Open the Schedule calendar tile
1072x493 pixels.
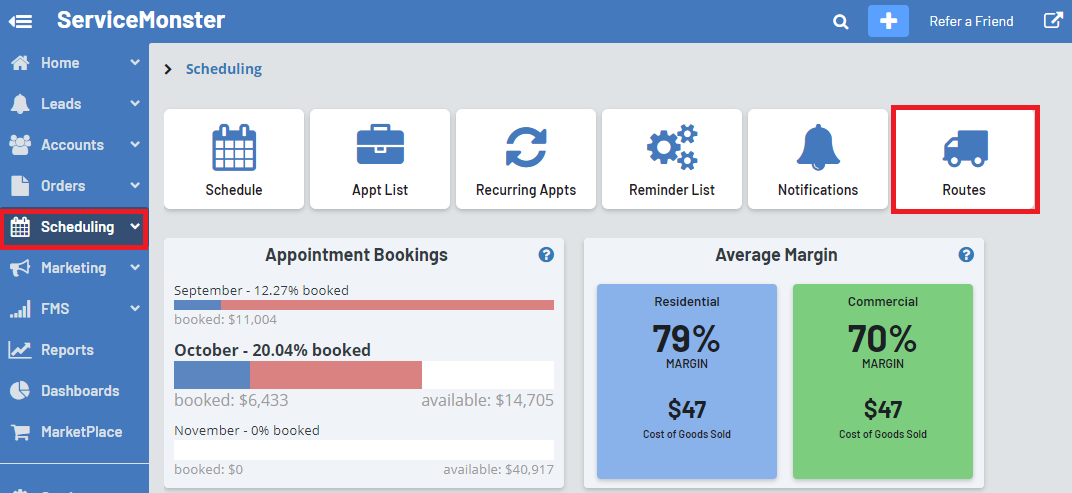pos(234,159)
